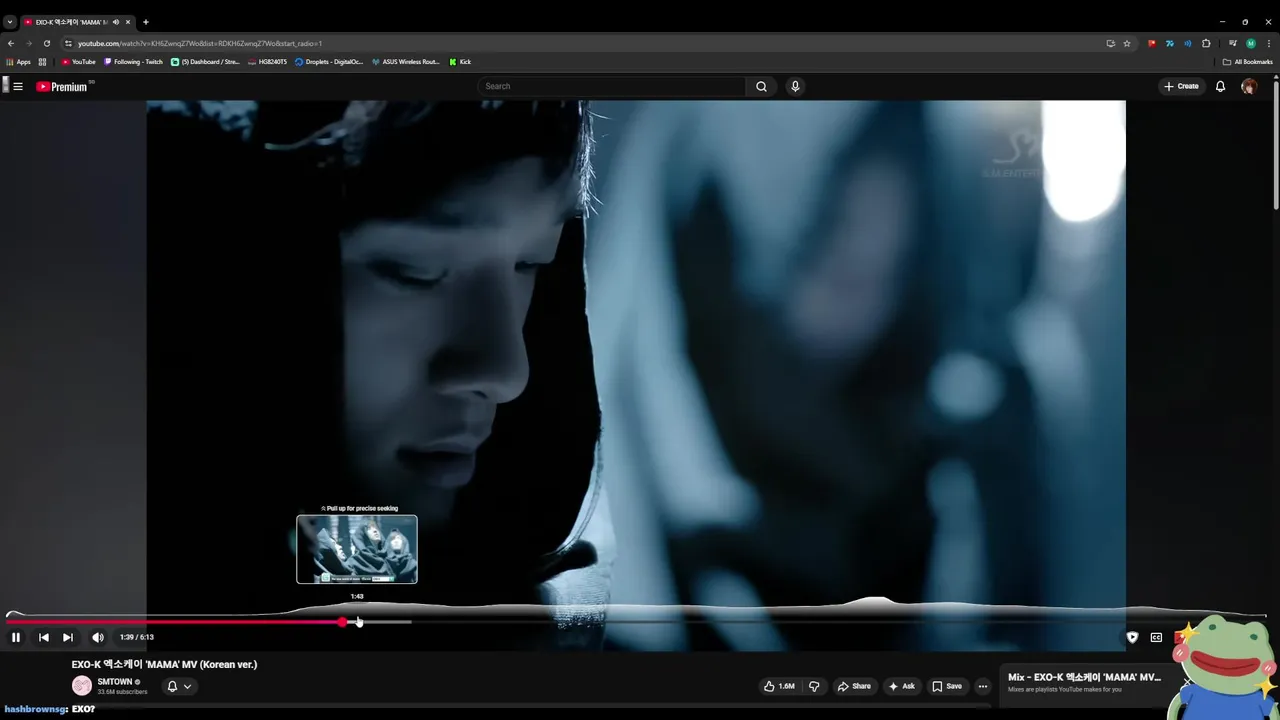Image resolution: width=1280 pixels, height=720 pixels.
Task: Focus the YouTube Search field
Action: click(x=612, y=86)
